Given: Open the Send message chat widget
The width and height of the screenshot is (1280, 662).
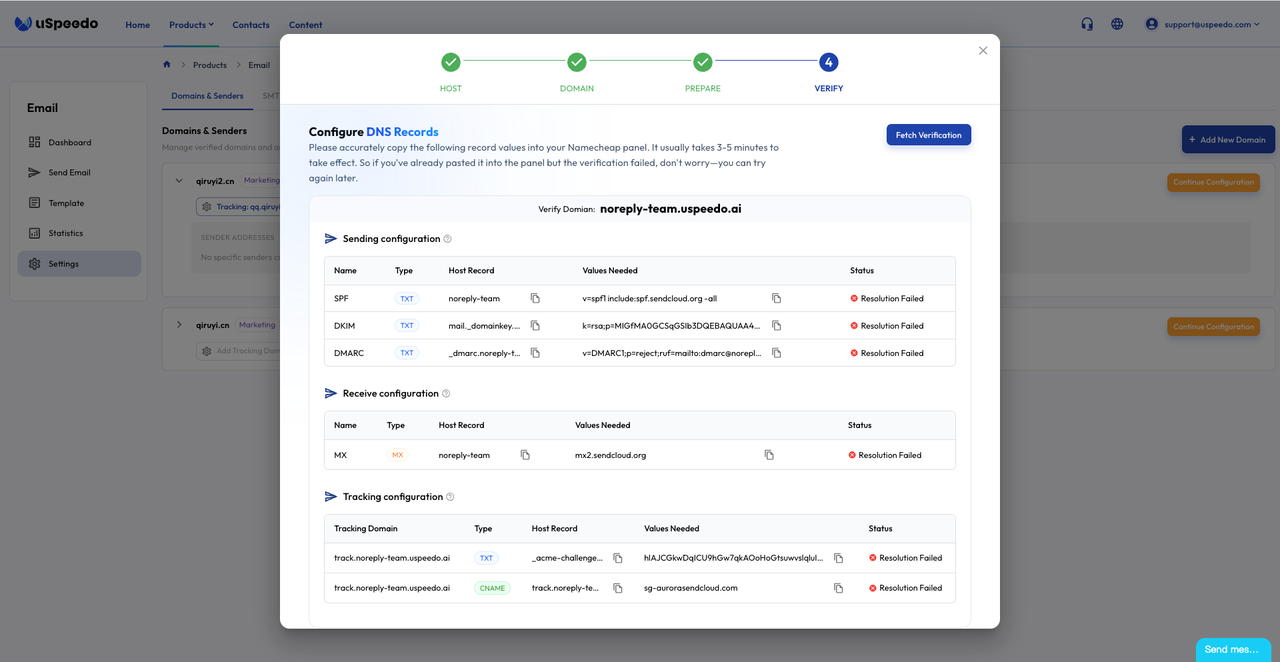Looking at the screenshot, I should [x=1231, y=649].
